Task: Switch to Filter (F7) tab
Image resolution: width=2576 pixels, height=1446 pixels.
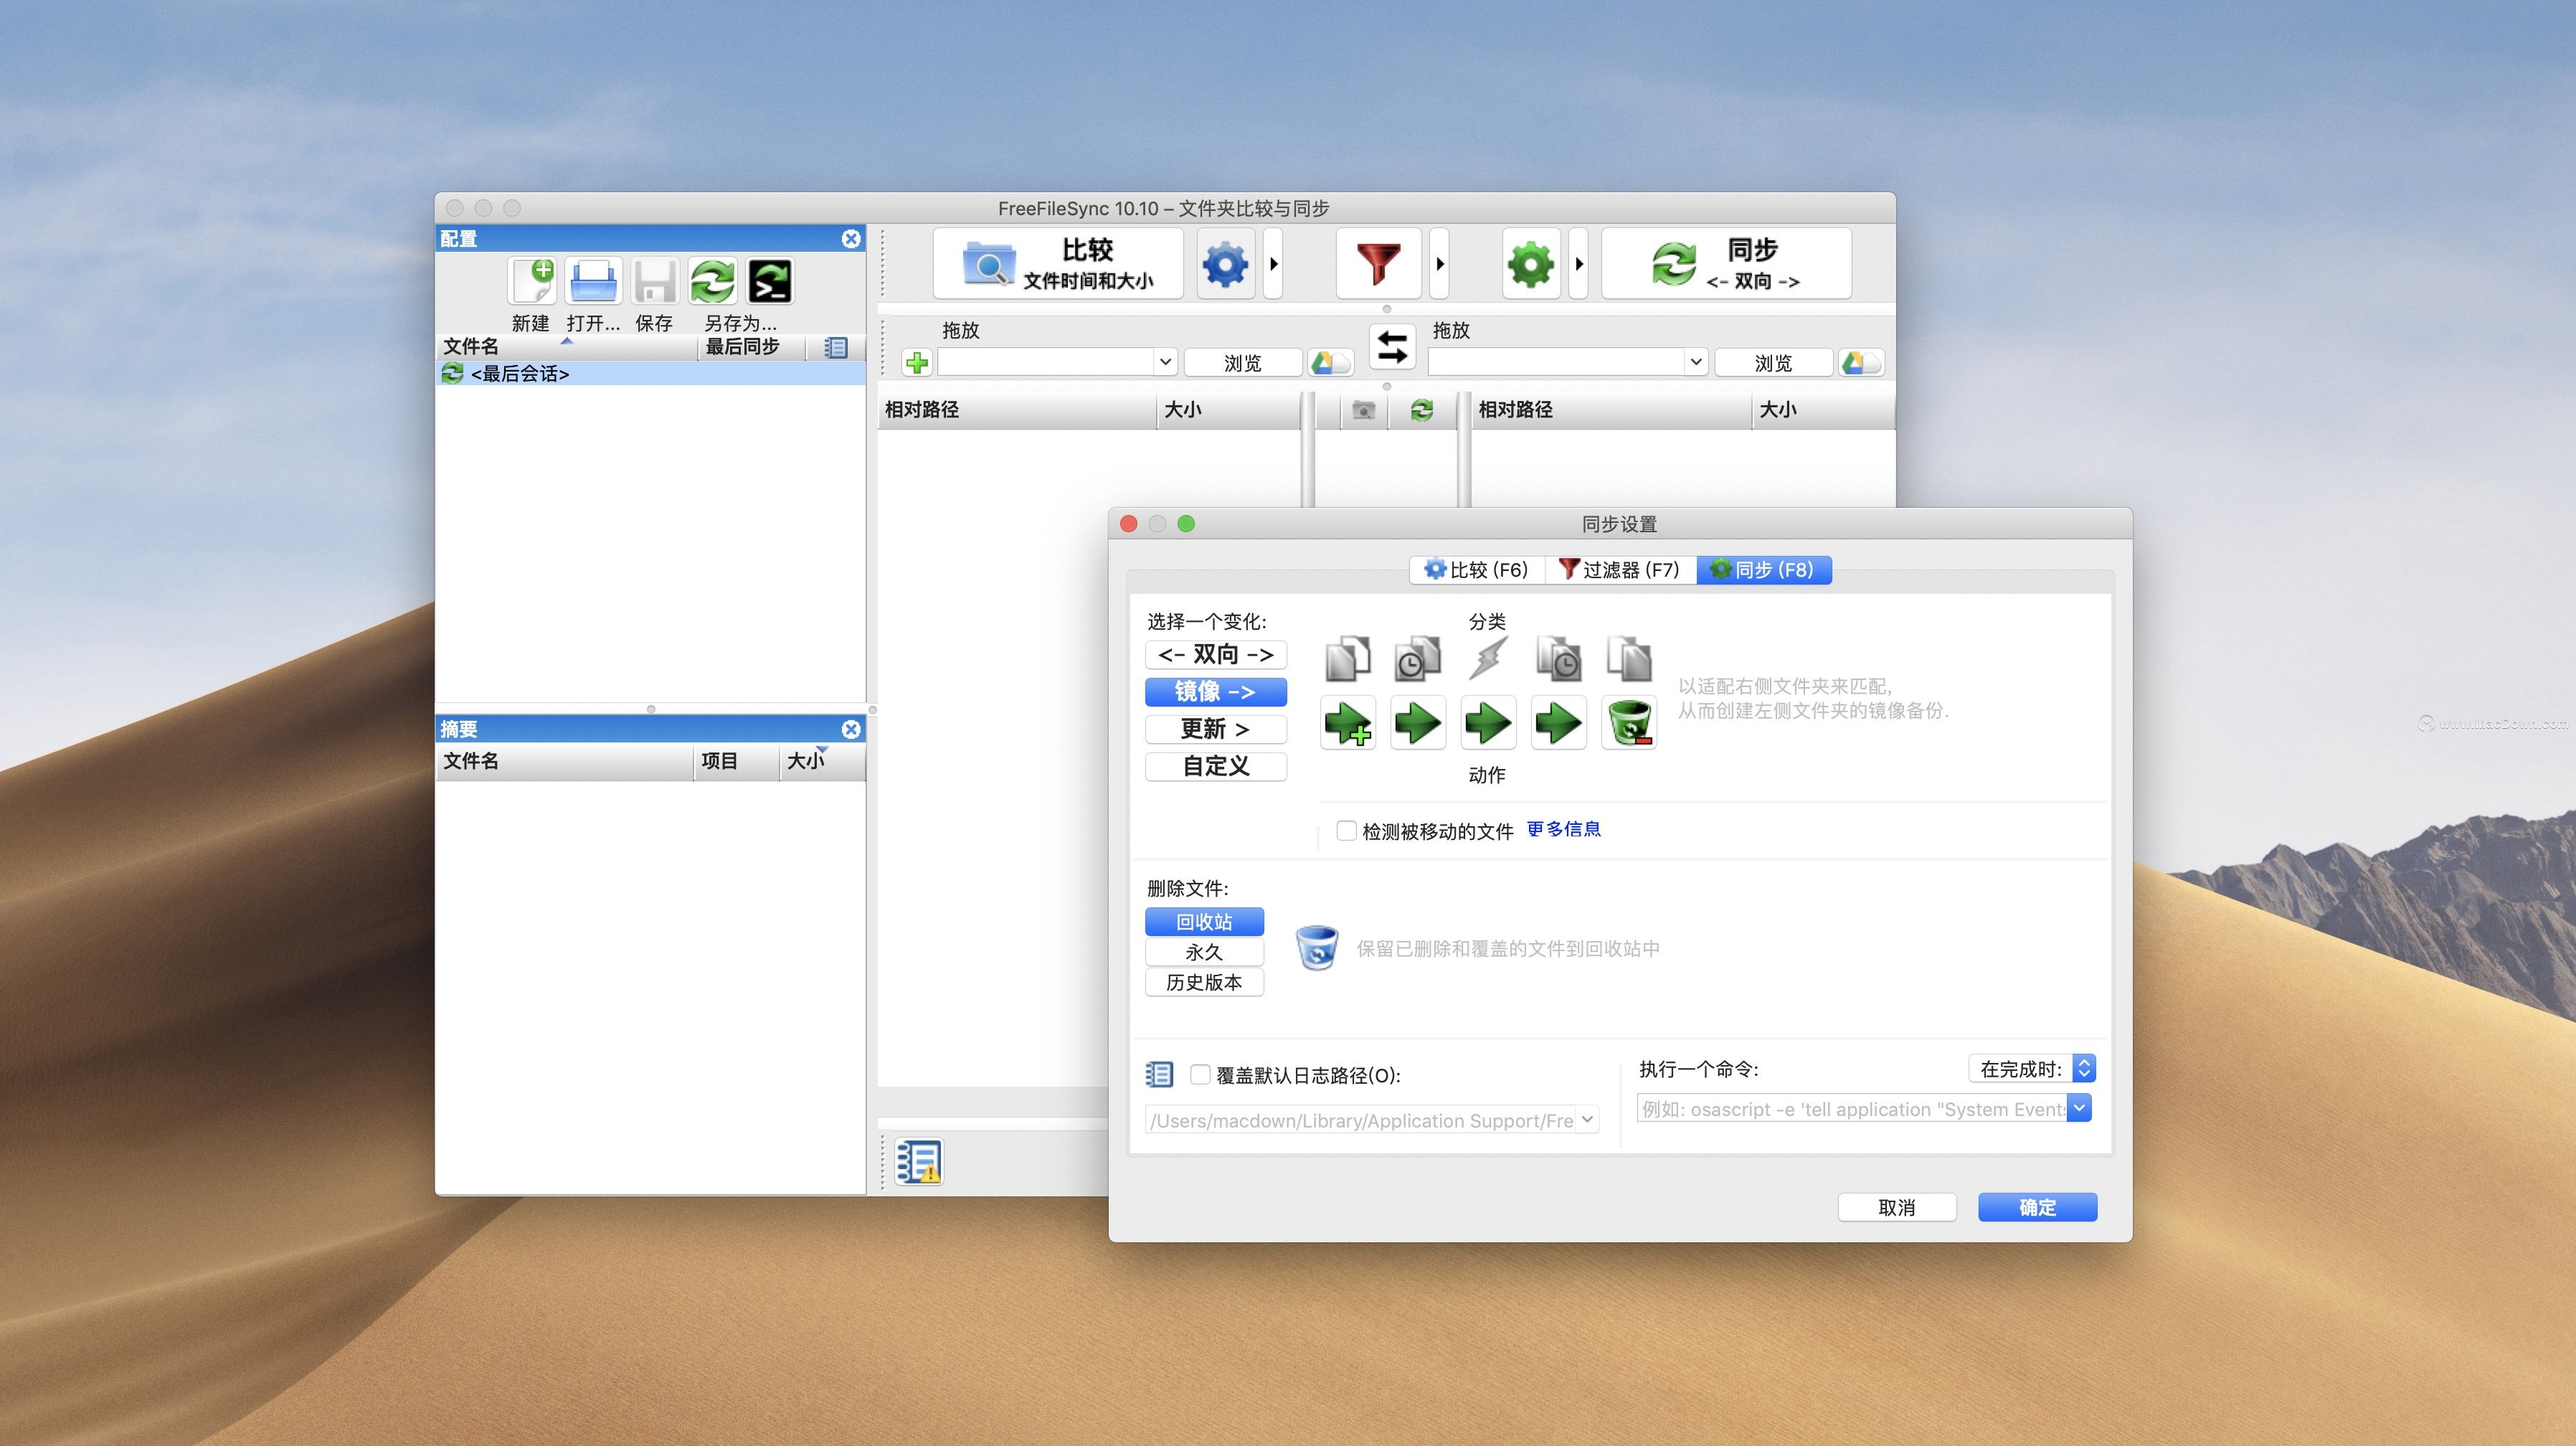Action: coord(1620,570)
